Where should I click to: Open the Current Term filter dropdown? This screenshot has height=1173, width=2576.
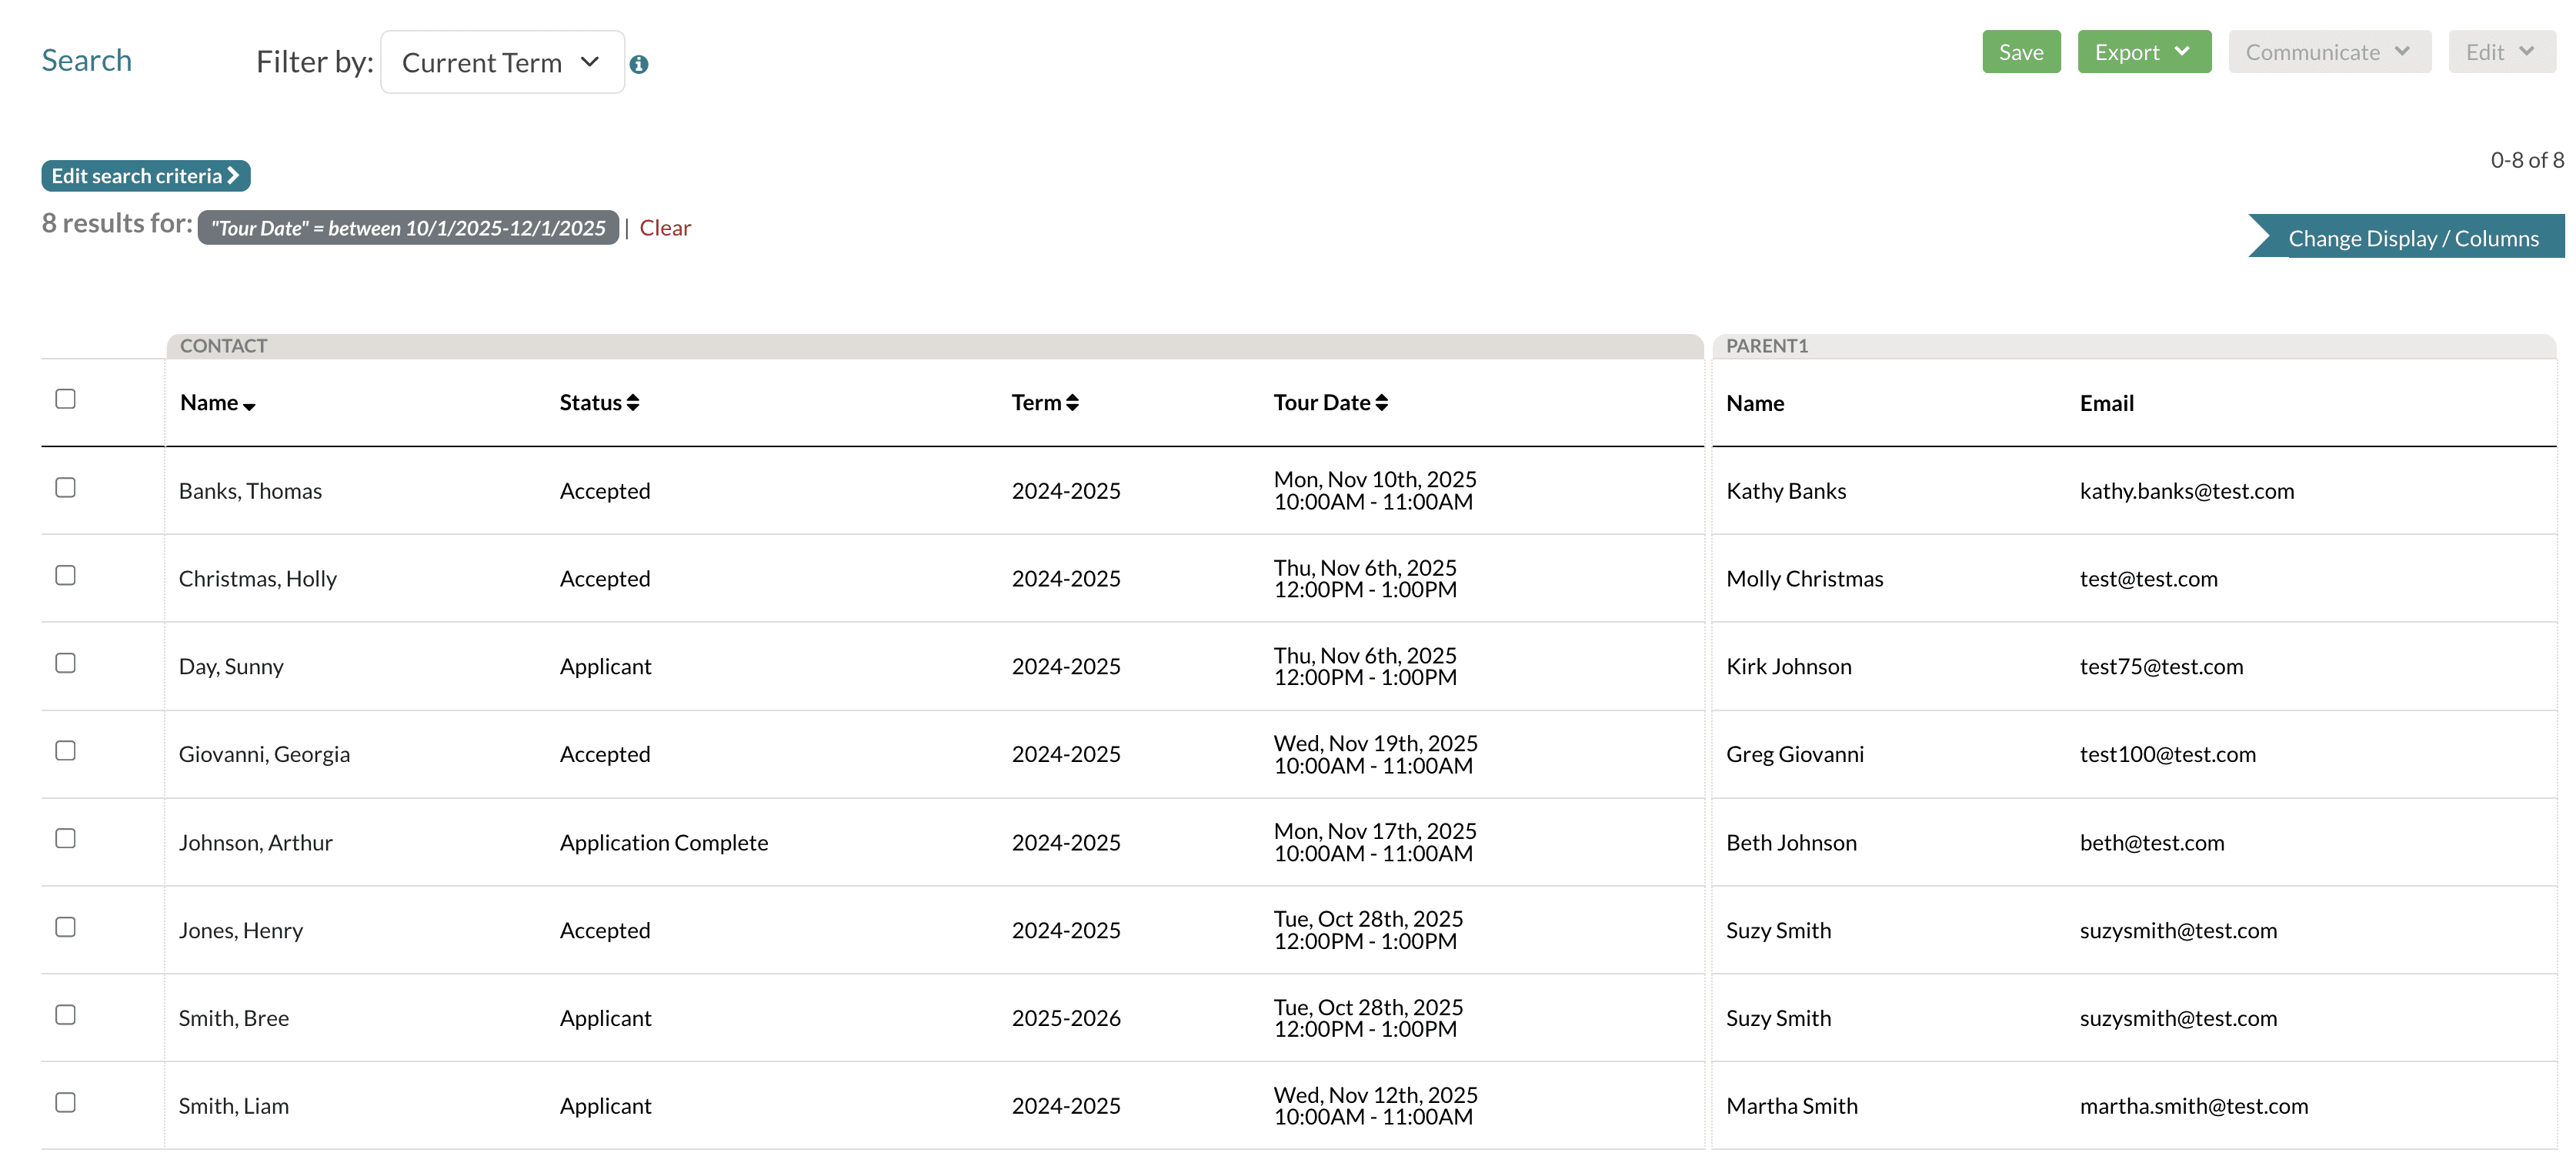pos(502,62)
